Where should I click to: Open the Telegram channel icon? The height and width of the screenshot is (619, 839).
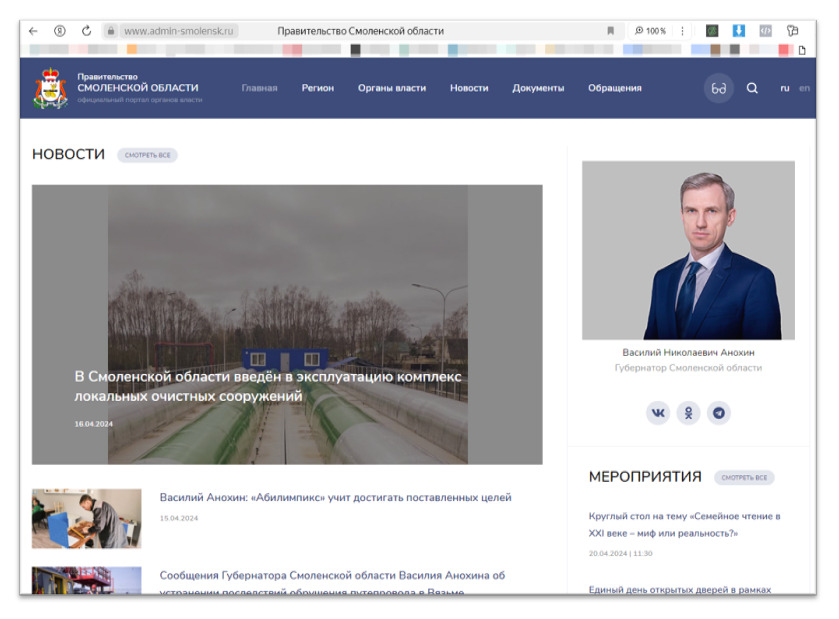[719, 412]
